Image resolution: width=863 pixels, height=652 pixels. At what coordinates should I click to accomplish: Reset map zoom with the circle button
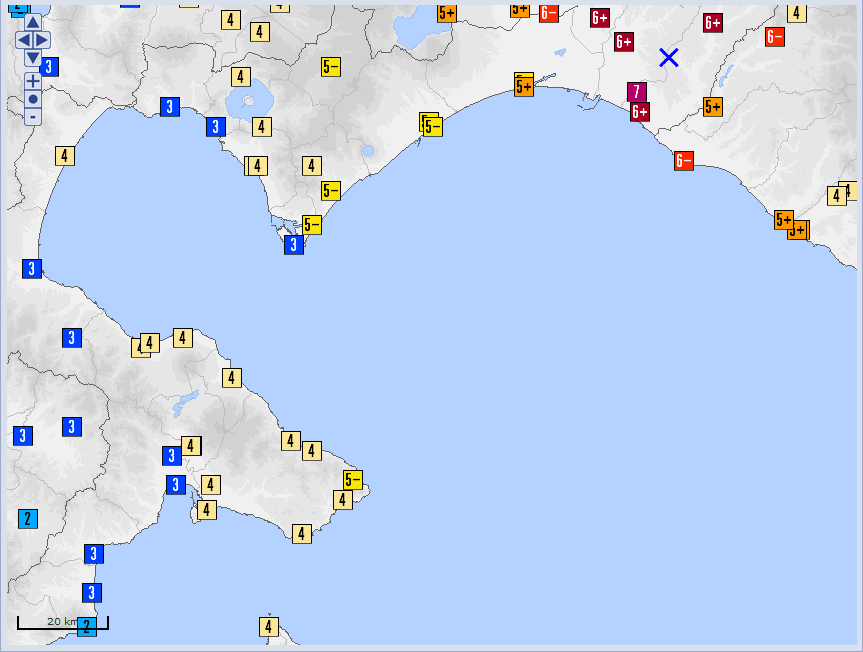pos(33,99)
